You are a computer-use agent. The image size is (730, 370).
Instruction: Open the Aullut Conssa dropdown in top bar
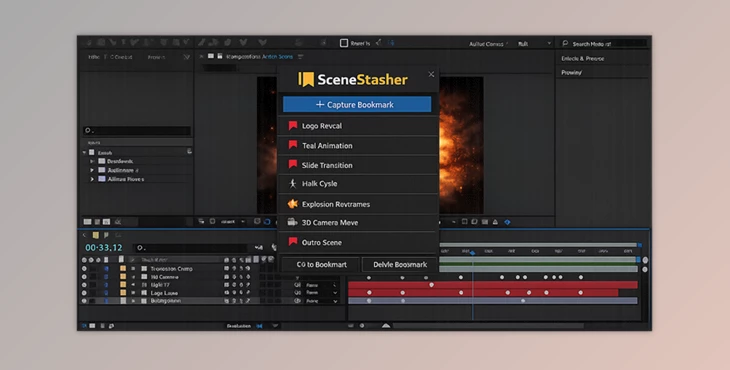click(x=488, y=44)
